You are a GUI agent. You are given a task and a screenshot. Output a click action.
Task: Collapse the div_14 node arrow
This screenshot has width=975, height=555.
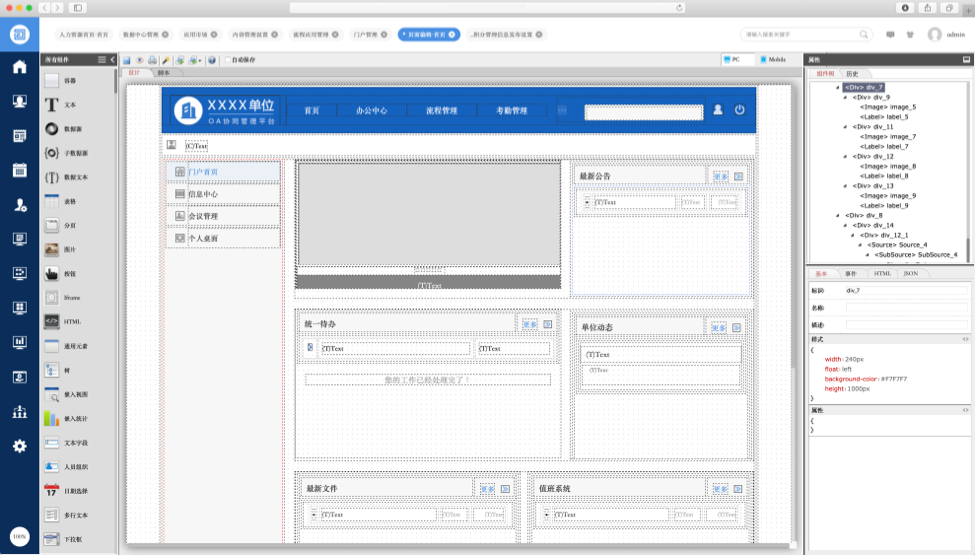[x=846, y=225]
